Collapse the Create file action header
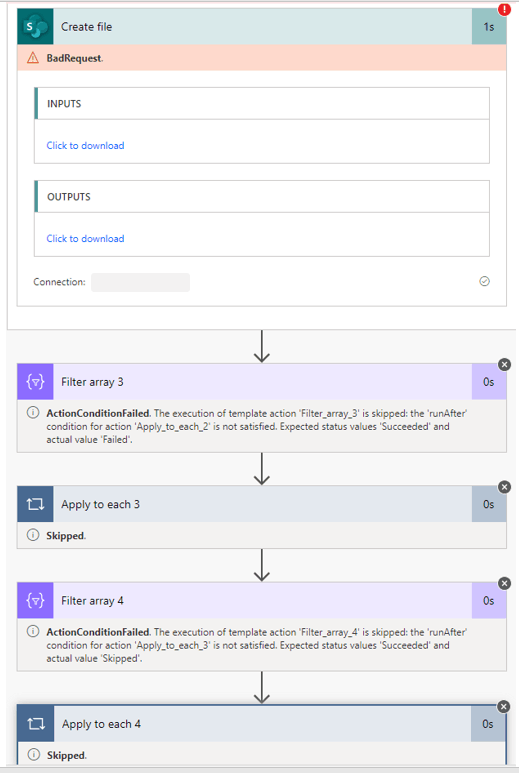Image resolution: width=519 pixels, height=773 pixels. click(262, 27)
